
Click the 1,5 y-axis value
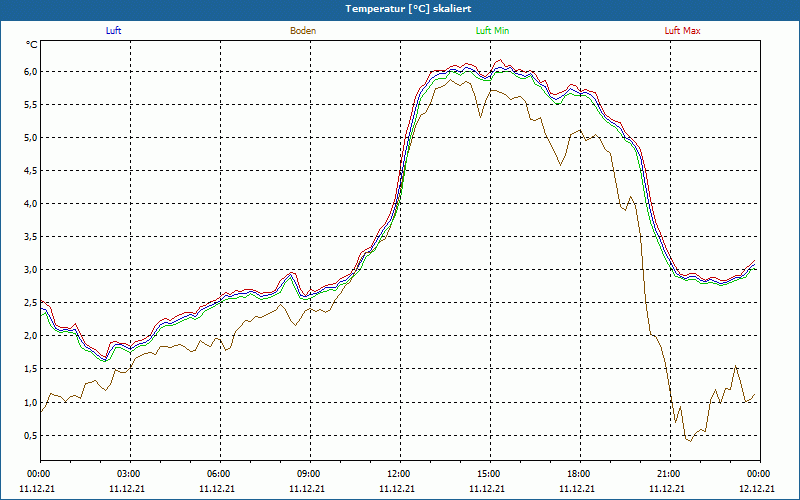(32, 369)
